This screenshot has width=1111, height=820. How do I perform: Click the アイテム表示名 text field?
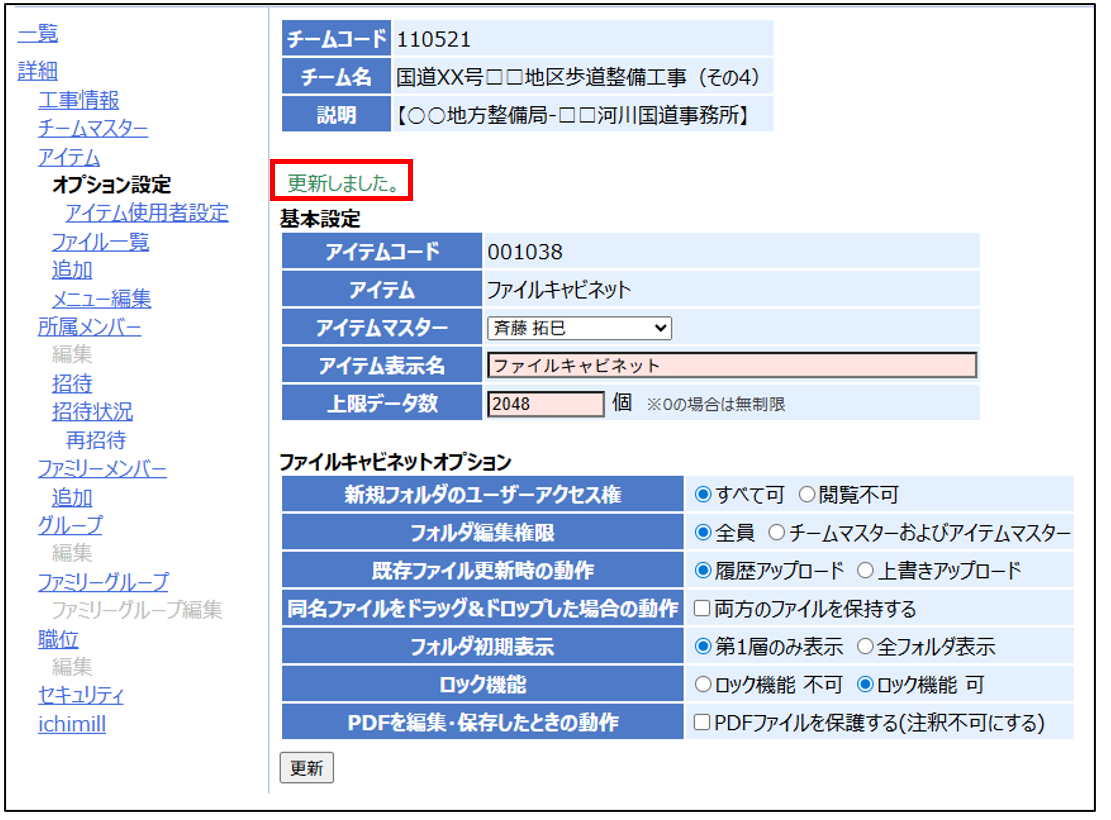coord(731,366)
